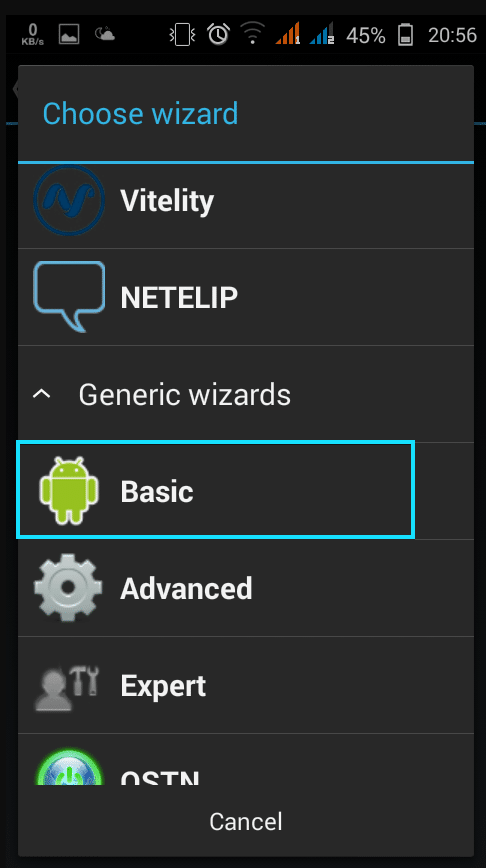Viewport: 486px width, 868px height.
Task: Cancel the Choose wizard dialog
Action: click(x=246, y=822)
